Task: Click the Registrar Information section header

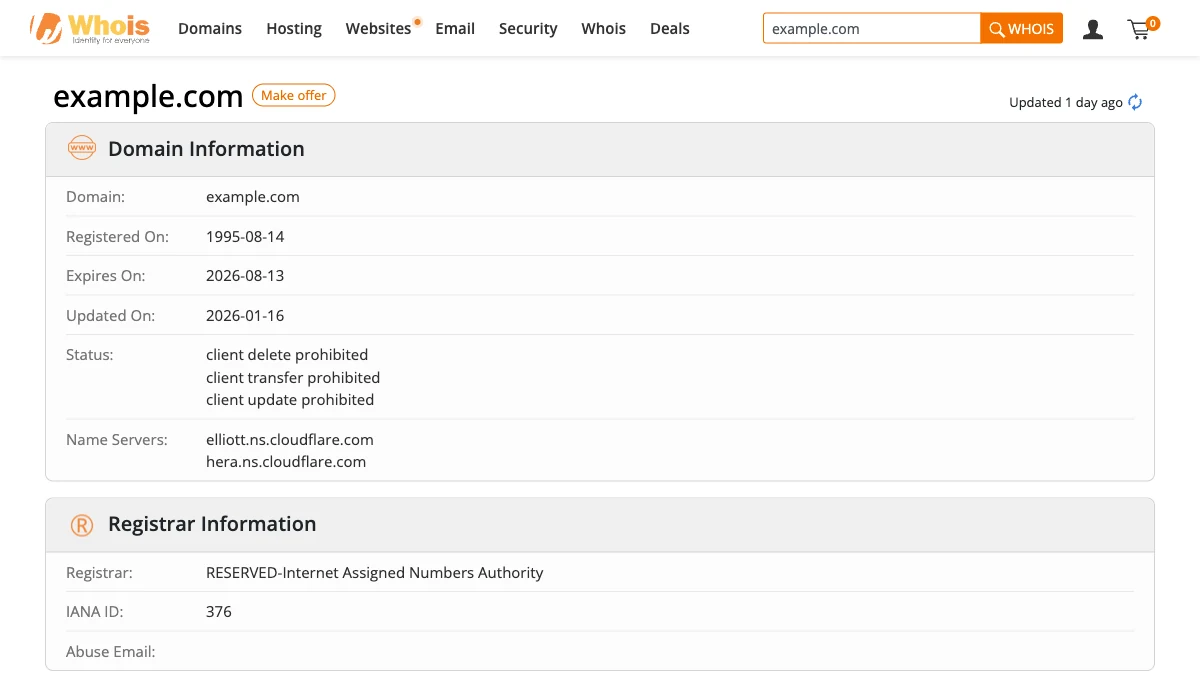Action: [x=600, y=525]
